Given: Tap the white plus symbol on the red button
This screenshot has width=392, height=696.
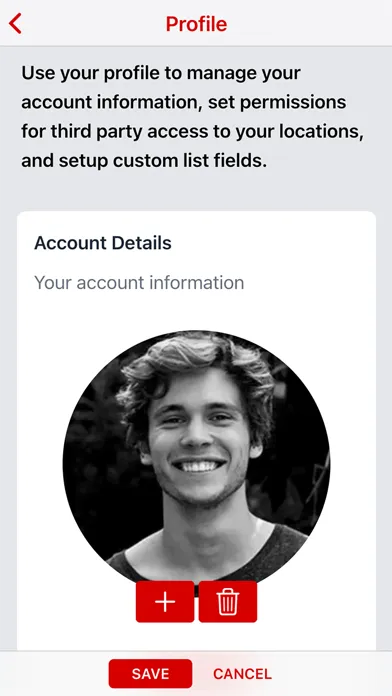Looking at the screenshot, I should click(x=165, y=602).
